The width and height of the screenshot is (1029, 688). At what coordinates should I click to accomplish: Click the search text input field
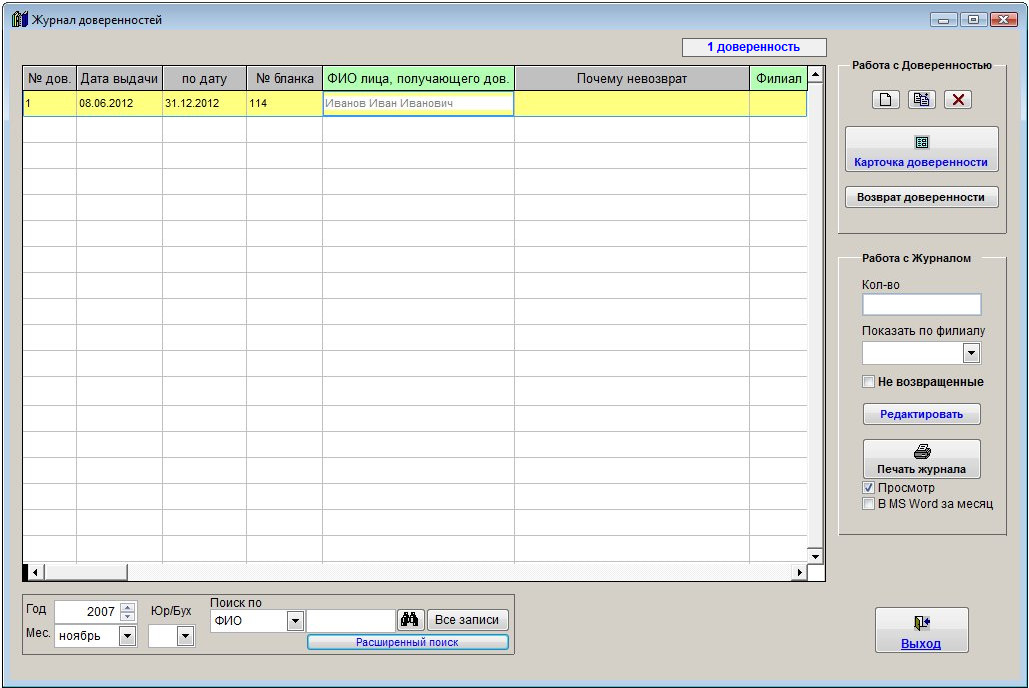click(351, 620)
